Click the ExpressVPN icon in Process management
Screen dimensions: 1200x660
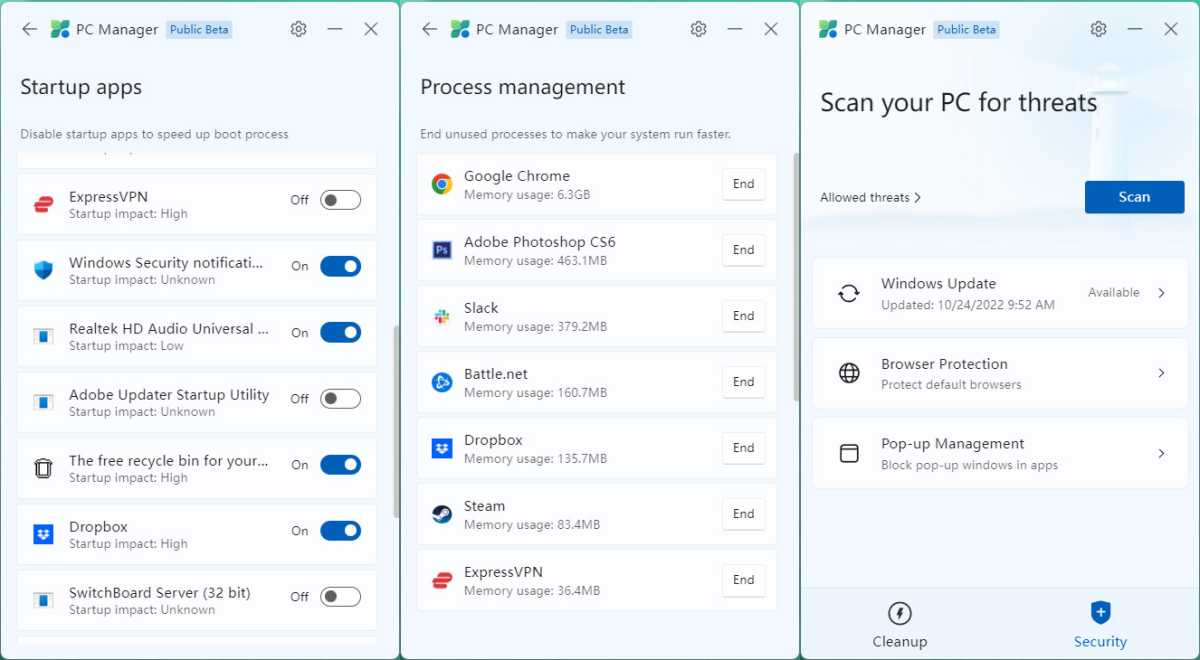(442, 580)
